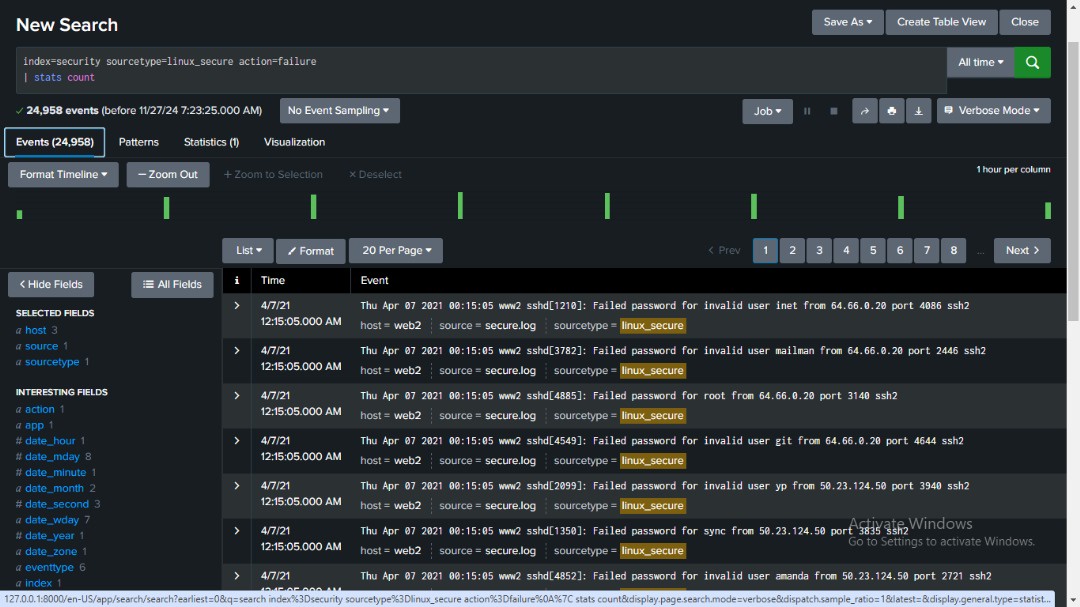Share this search job
Image resolution: width=1080 pixels, height=607 pixels.
864,111
